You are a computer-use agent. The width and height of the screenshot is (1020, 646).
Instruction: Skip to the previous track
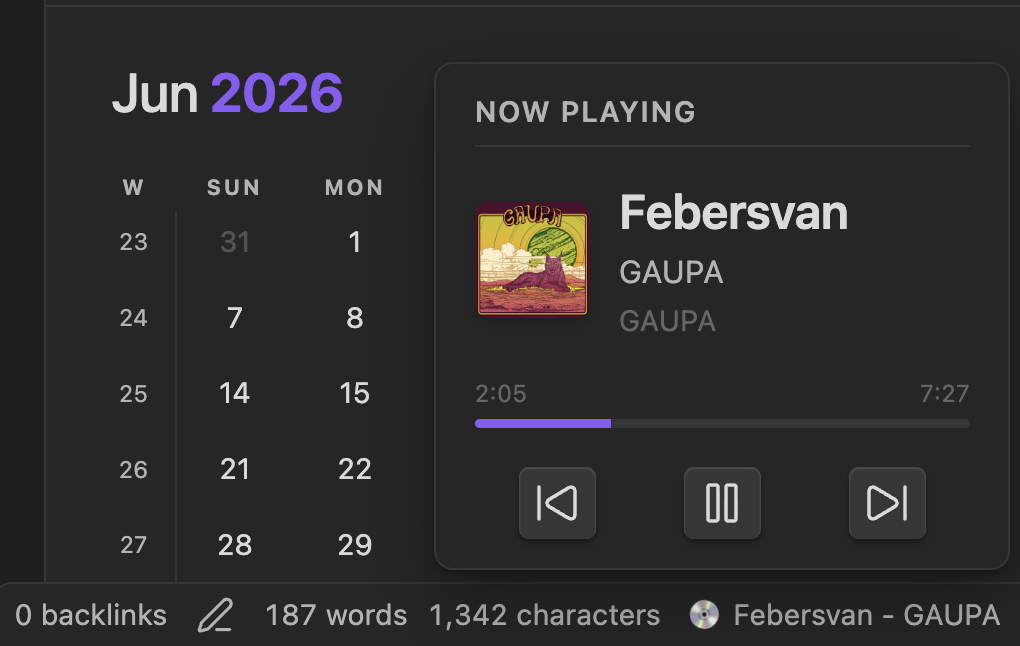pos(557,503)
